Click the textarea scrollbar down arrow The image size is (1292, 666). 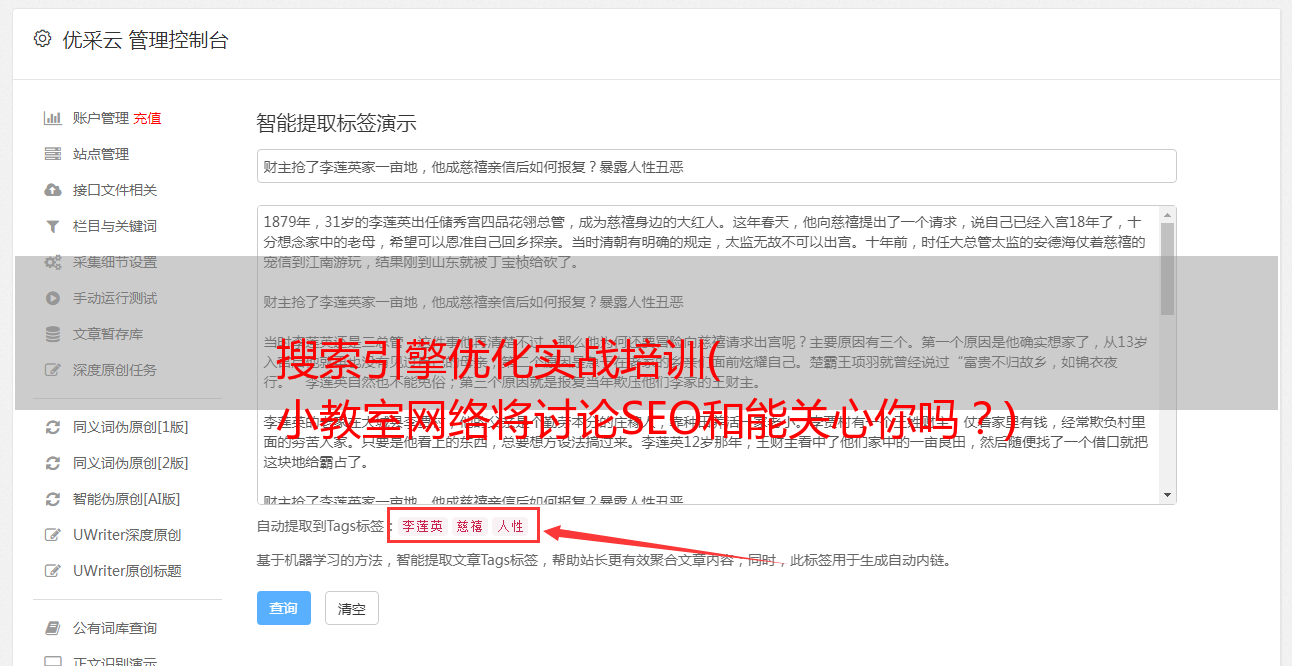[x=1167, y=495]
